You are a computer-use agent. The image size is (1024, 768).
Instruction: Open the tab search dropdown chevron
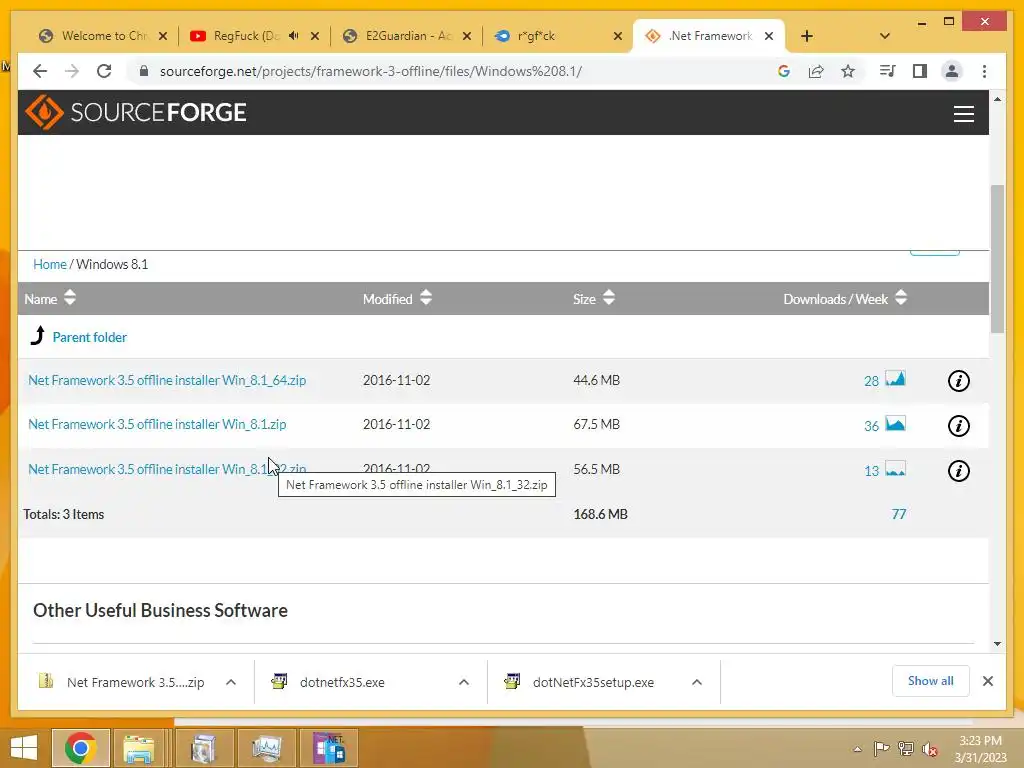[x=885, y=36]
